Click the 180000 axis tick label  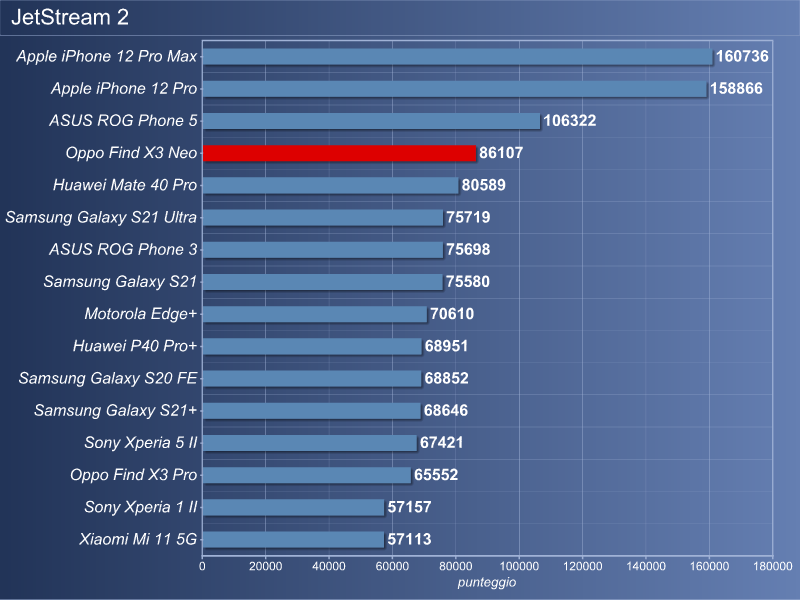point(772,566)
